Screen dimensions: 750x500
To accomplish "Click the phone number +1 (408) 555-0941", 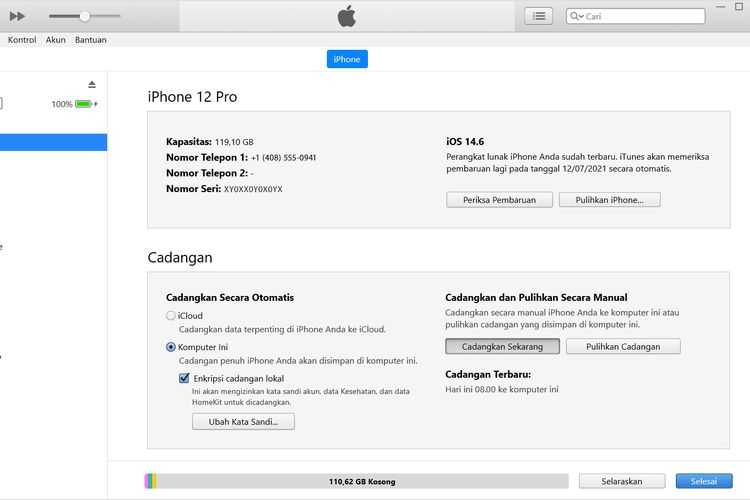I will tap(283, 157).
